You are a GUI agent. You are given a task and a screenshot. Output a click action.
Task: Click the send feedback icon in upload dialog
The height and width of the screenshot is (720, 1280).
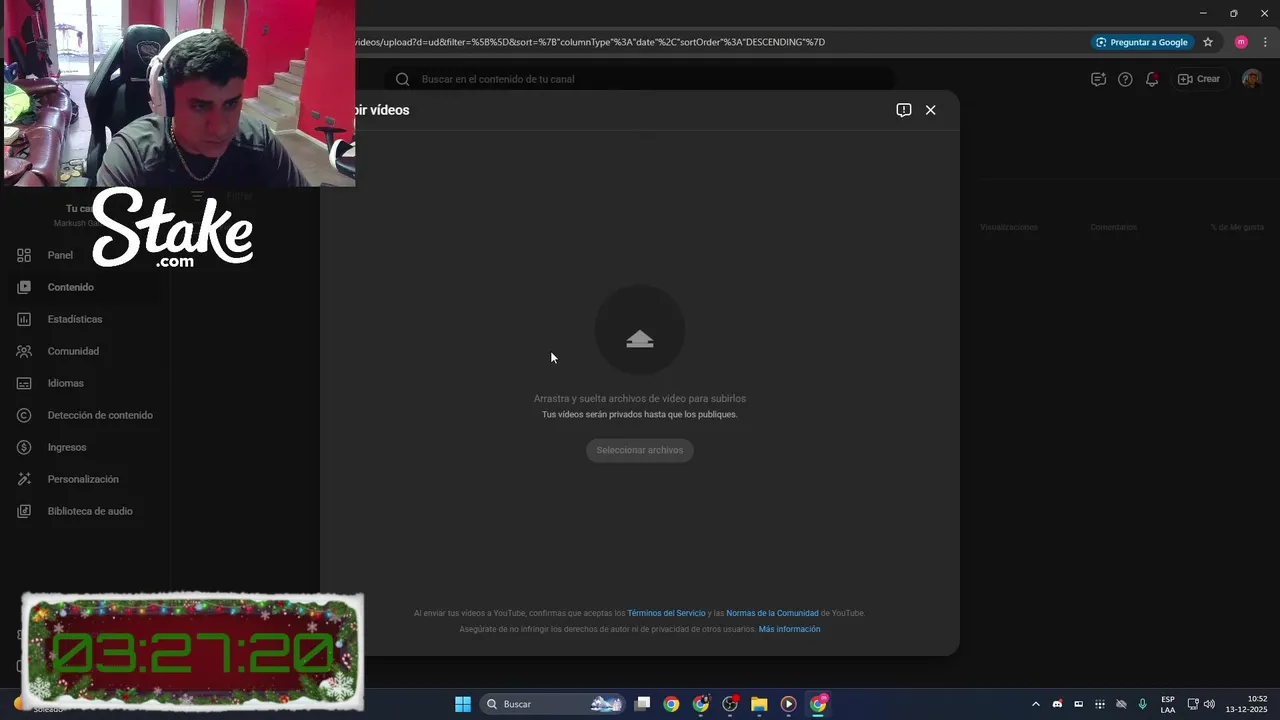[x=904, y=110]
